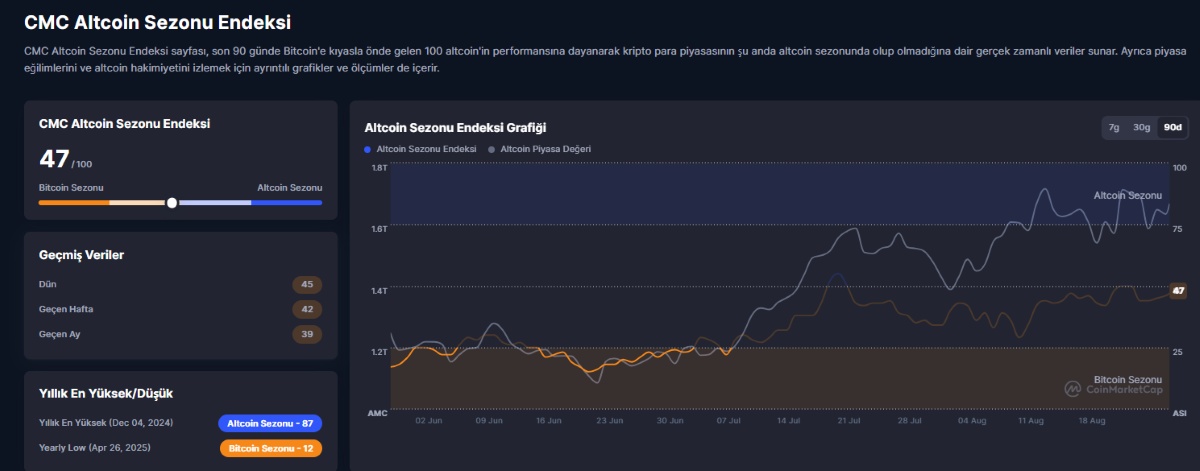Viewport: 1200px width, 471px height.
Task: Click the index score 47
Action: click(54, 158)
